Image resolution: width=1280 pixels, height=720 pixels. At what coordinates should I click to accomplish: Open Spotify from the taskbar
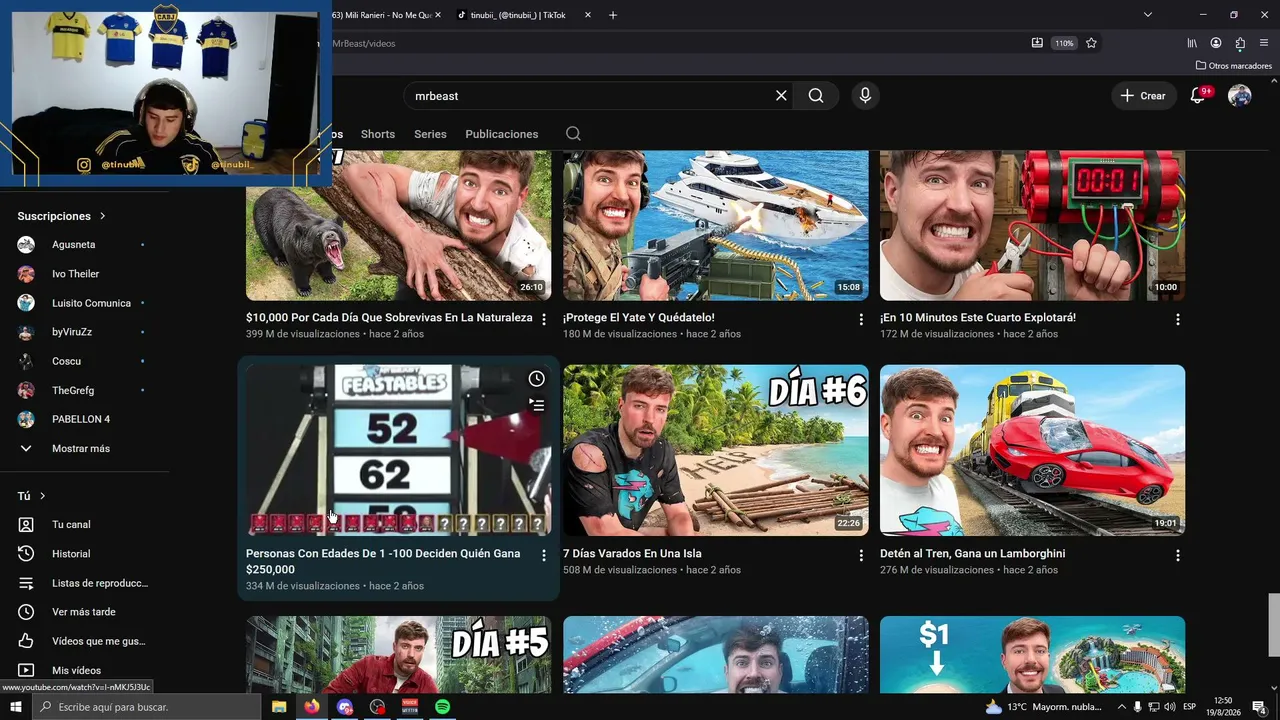click(x=442, y=707)
